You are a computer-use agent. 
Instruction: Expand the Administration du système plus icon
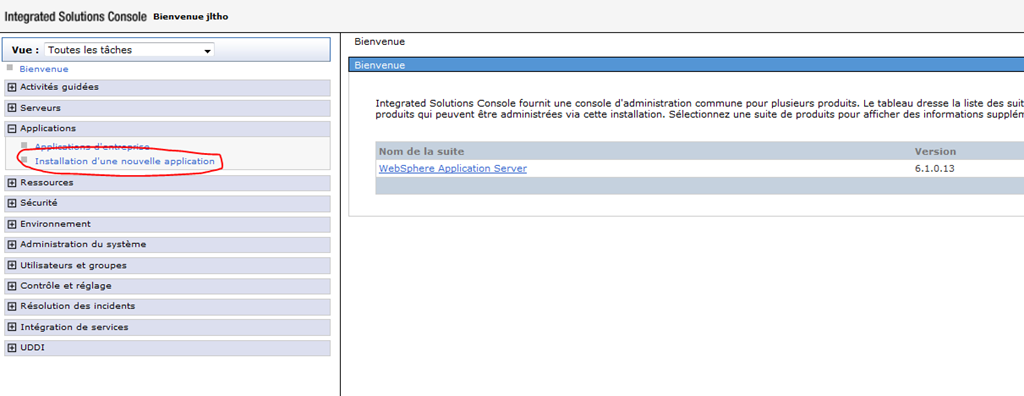11,244
